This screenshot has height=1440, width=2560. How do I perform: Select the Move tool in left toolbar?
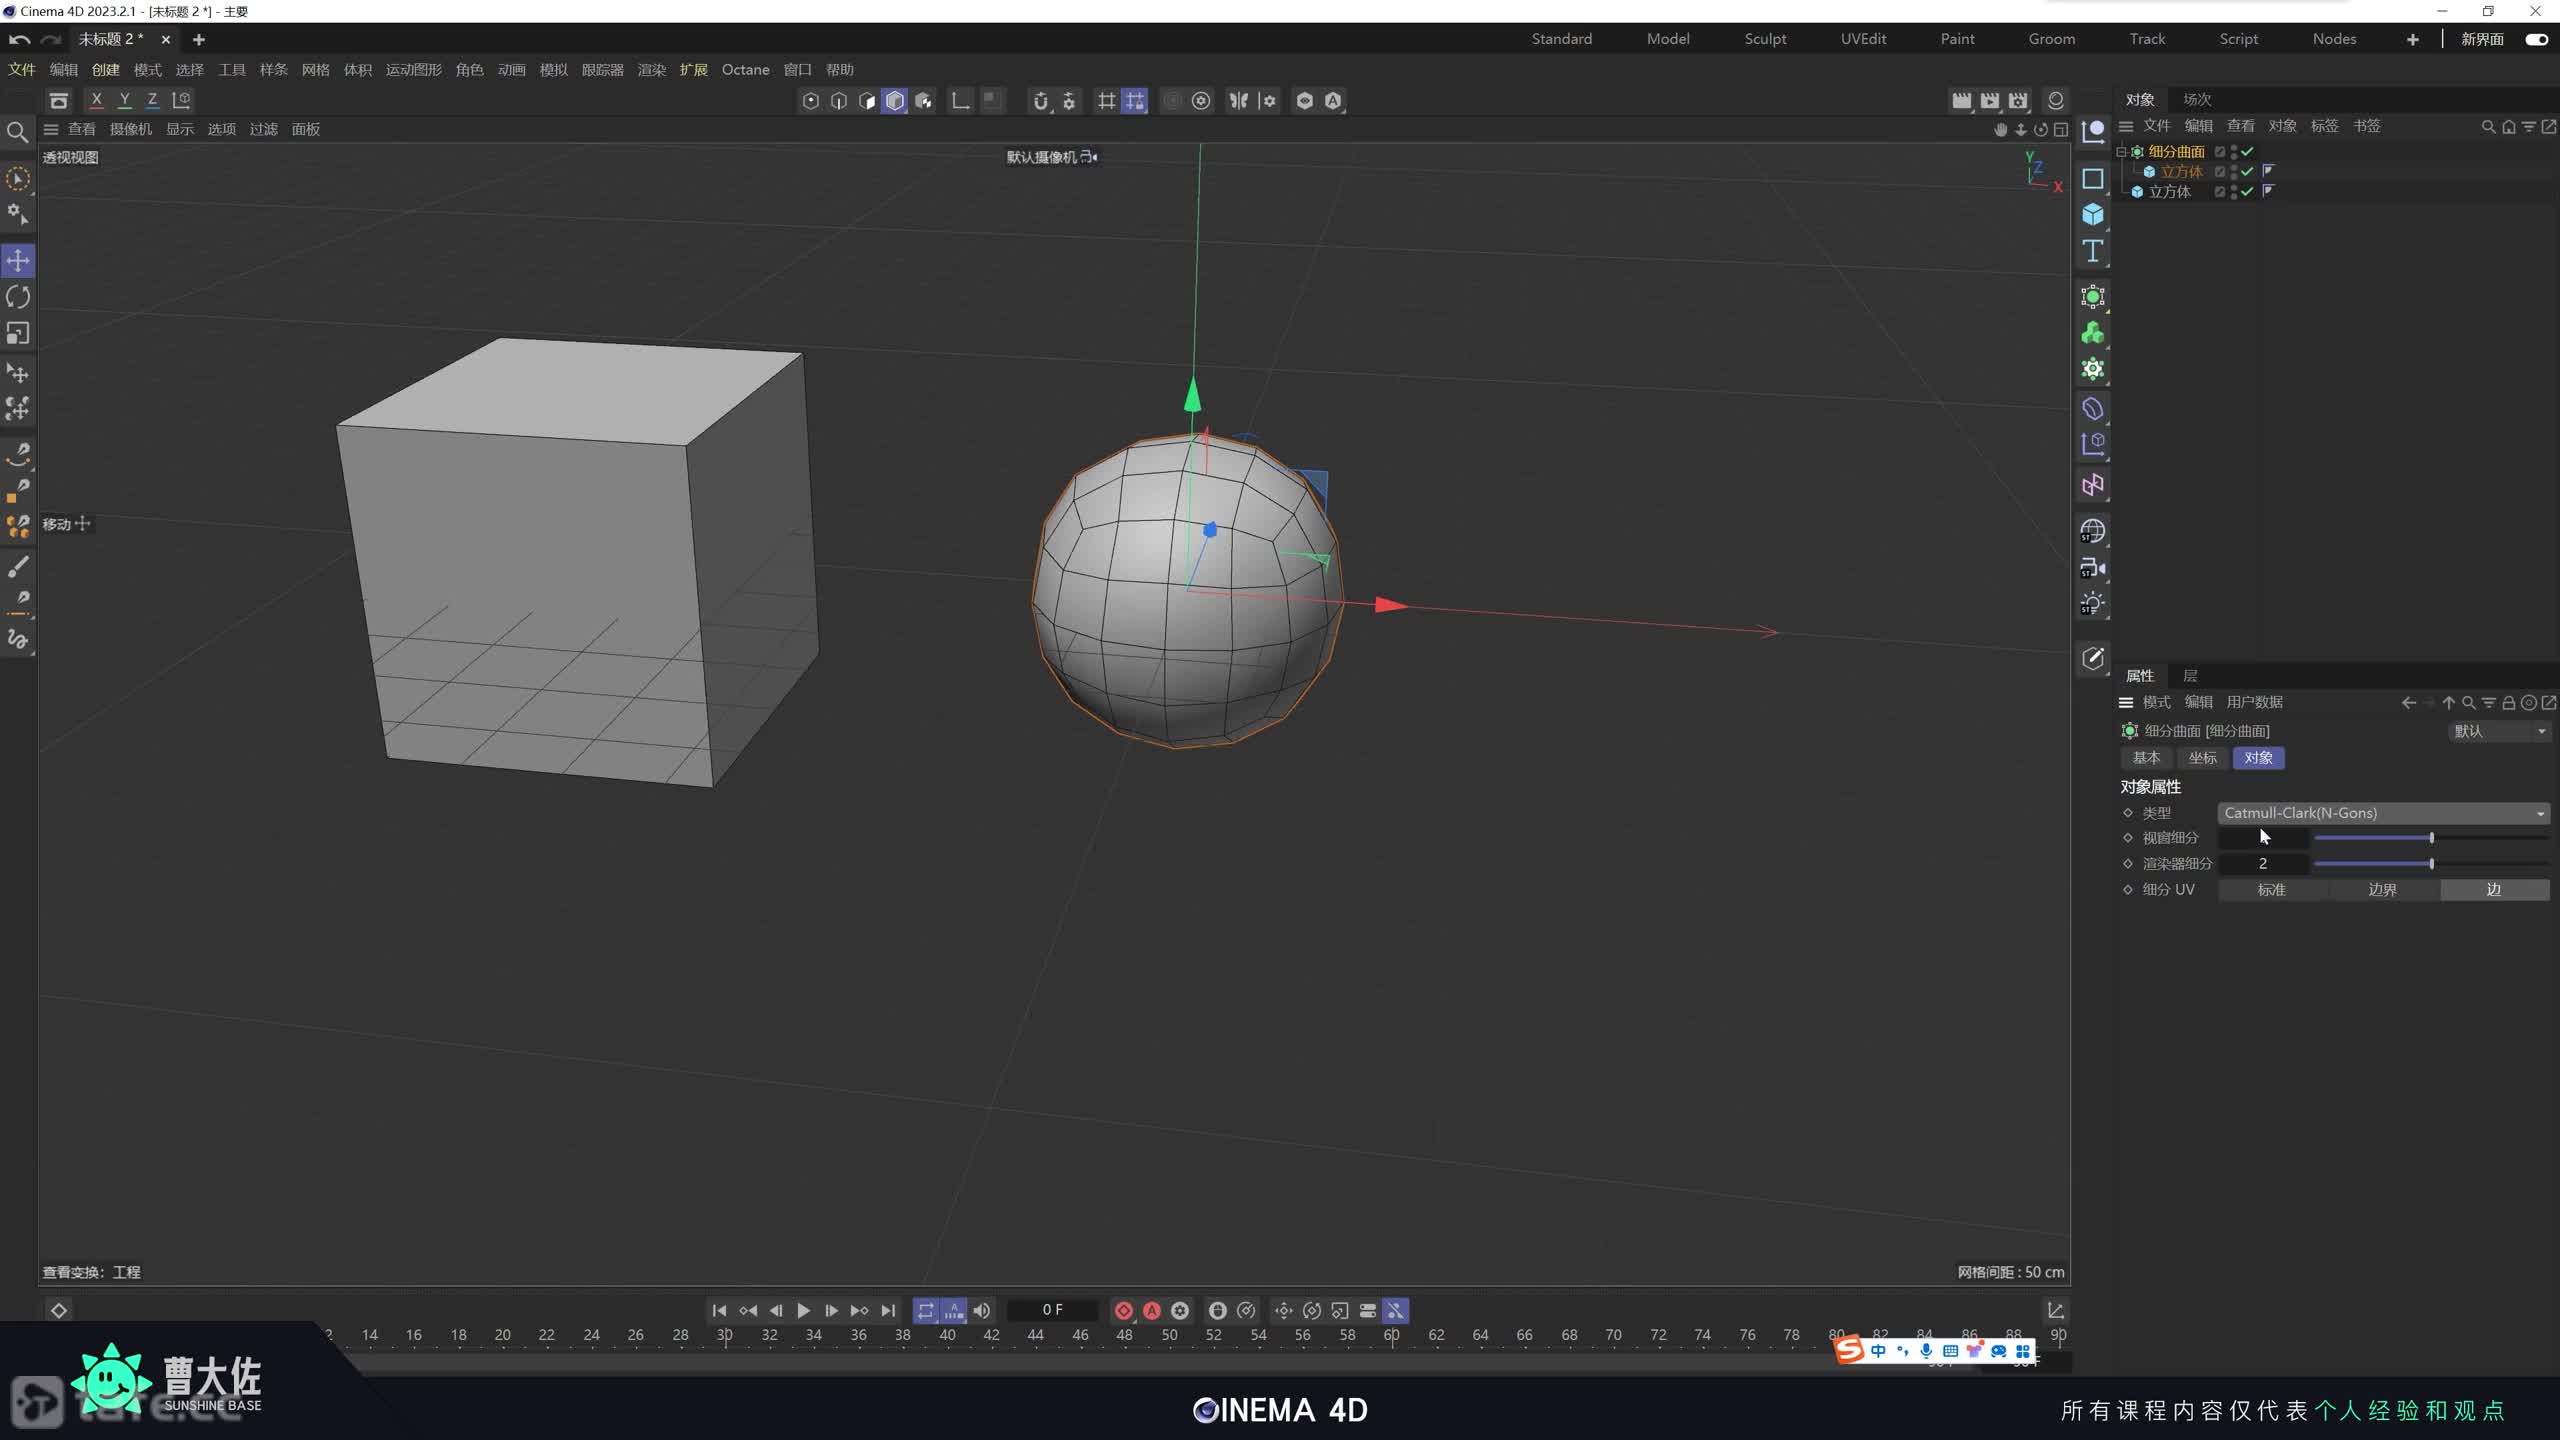(18, 260)
